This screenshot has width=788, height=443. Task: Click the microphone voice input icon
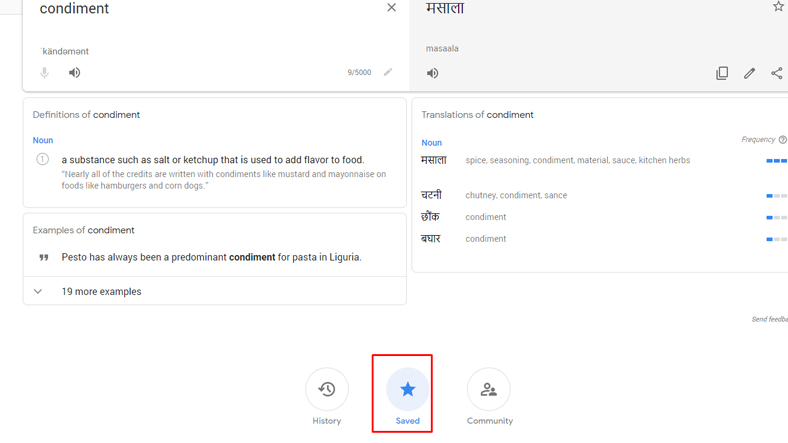pos(44,73)
